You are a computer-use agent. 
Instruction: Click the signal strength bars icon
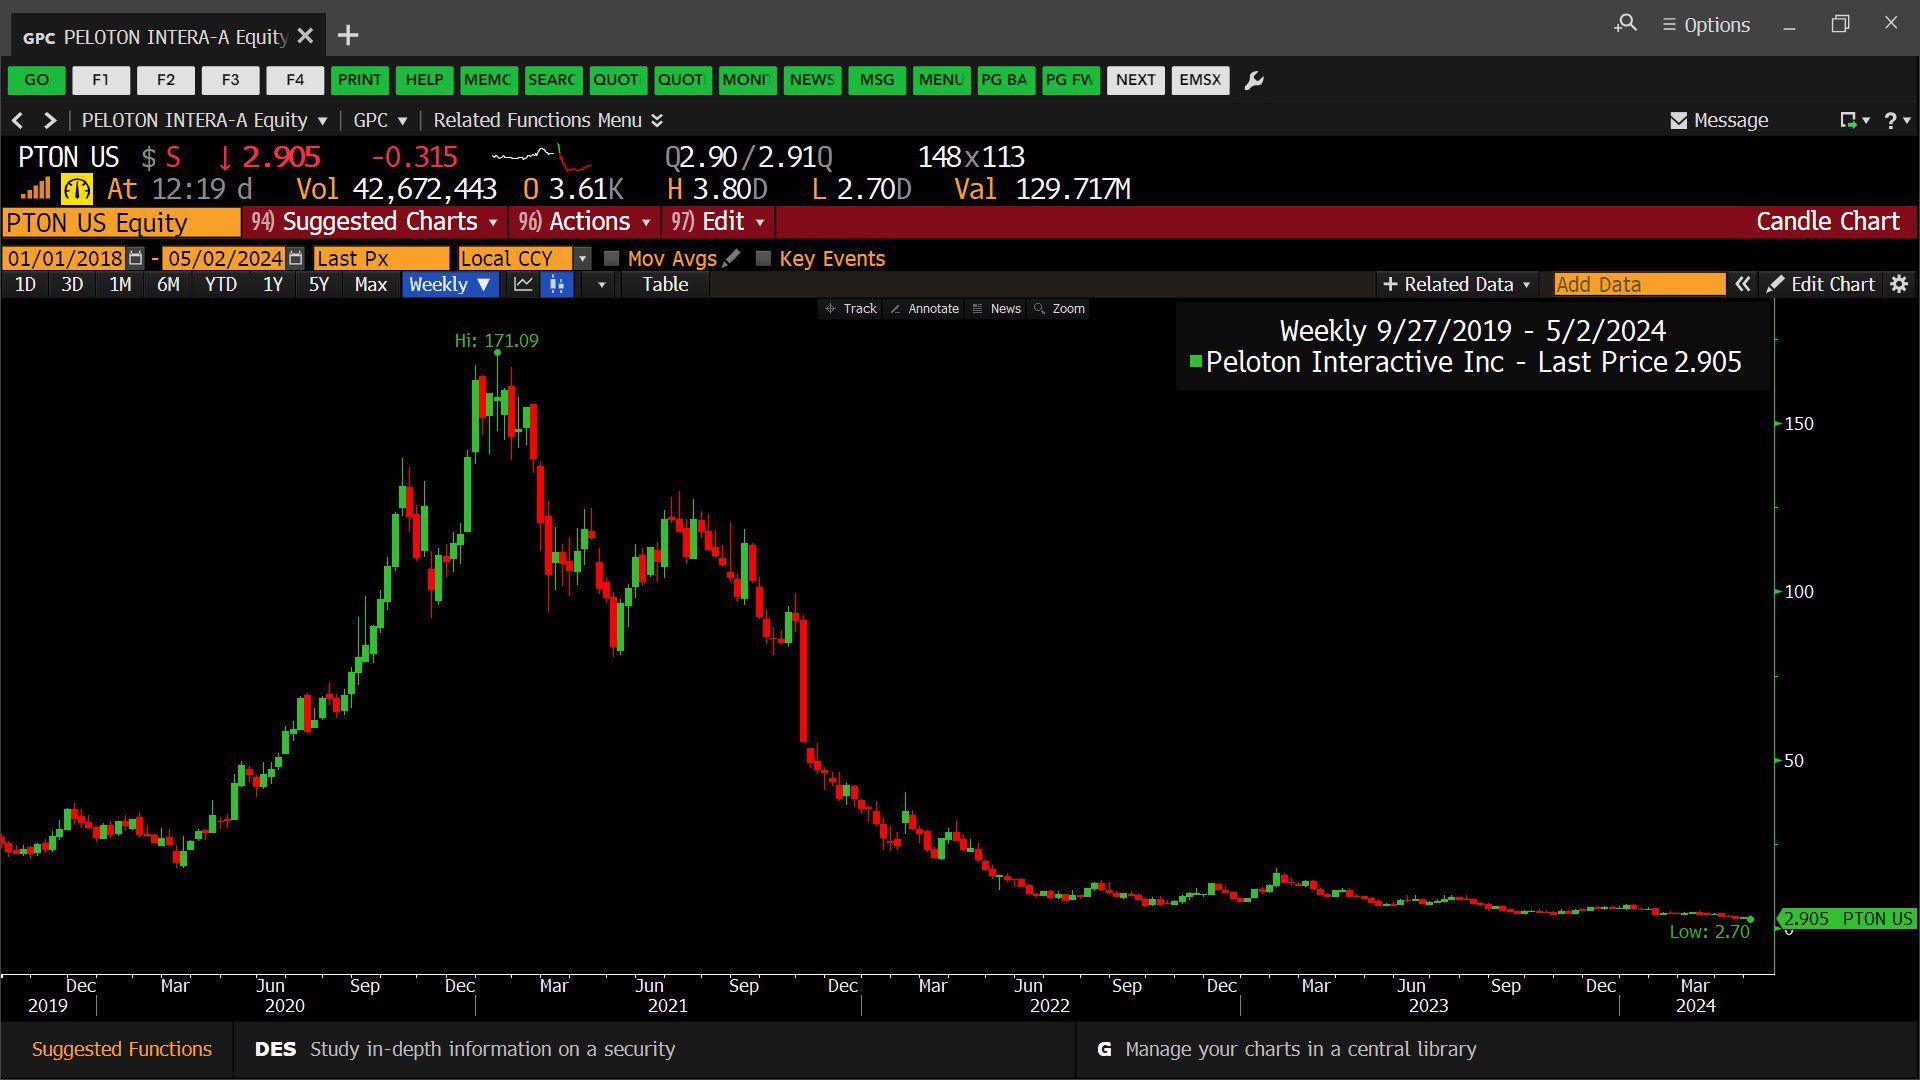(36, 188)
